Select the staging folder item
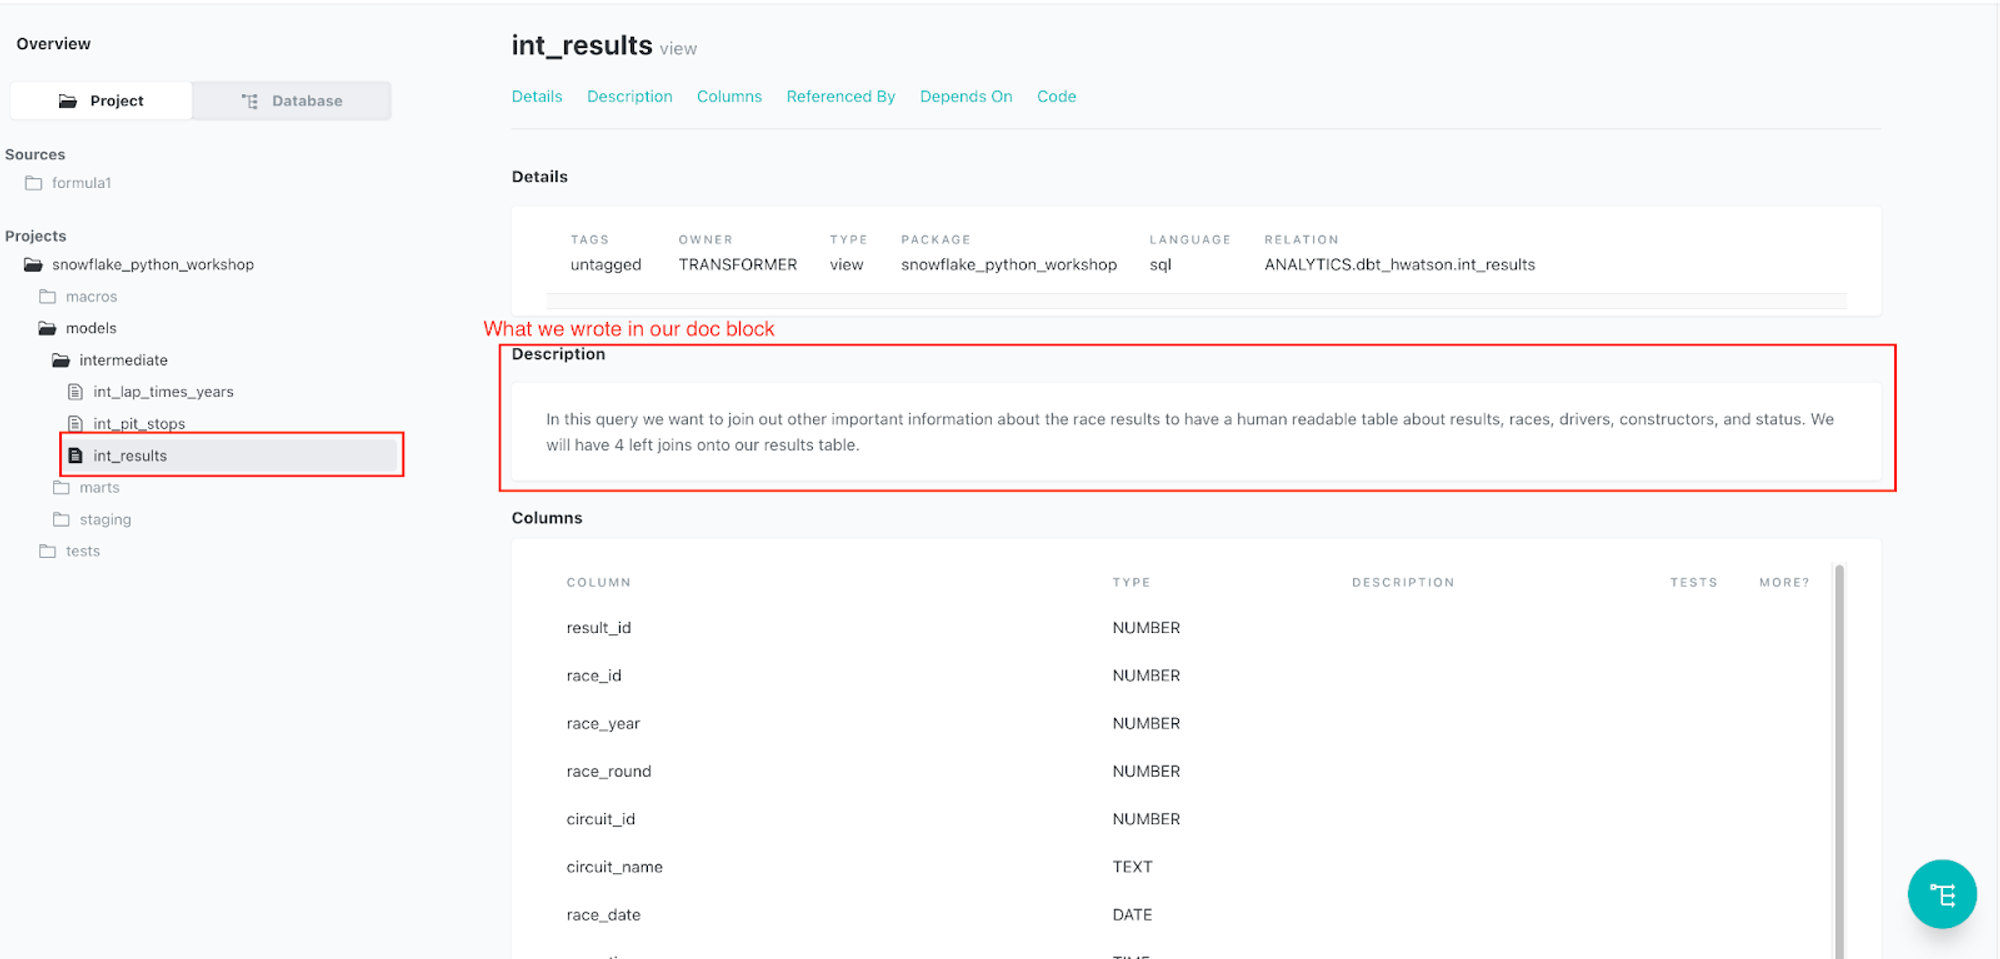This screenshot has width=2000, height=959. (105, 519)
